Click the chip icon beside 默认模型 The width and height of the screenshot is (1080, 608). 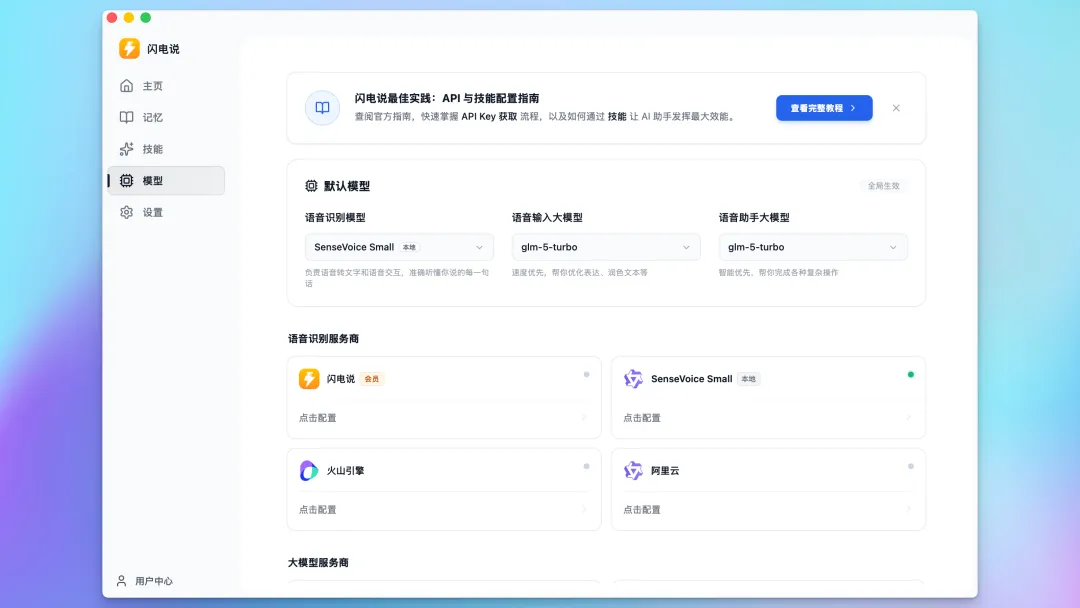[311, 186]
